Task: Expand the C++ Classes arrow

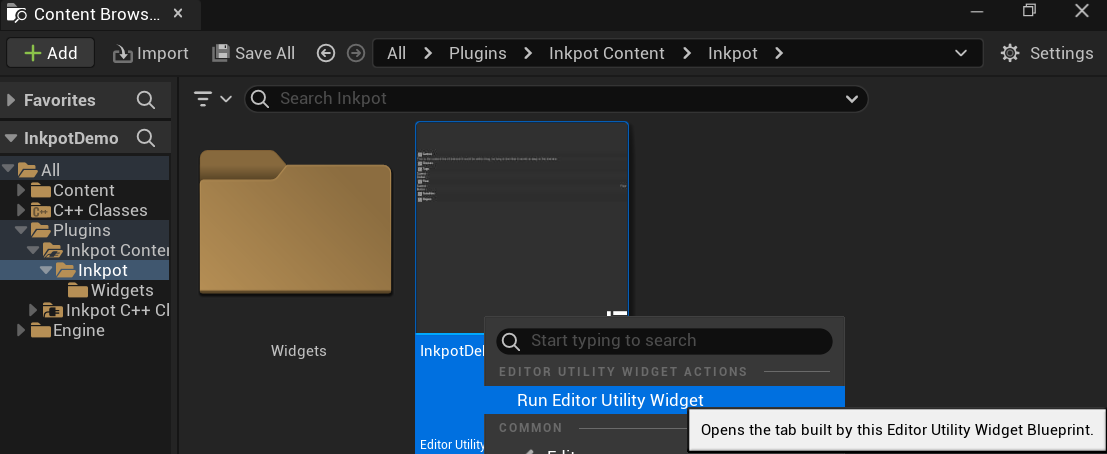Action: point(21,210)
